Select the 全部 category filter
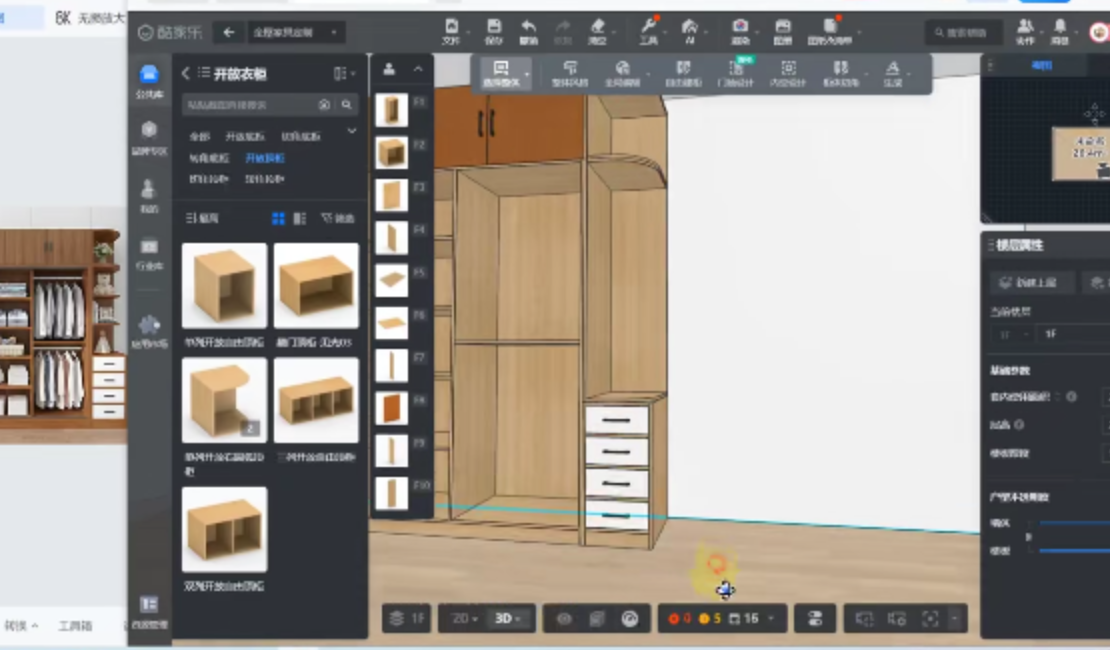This screenshot has width=1110, height=650. [200, 136]
